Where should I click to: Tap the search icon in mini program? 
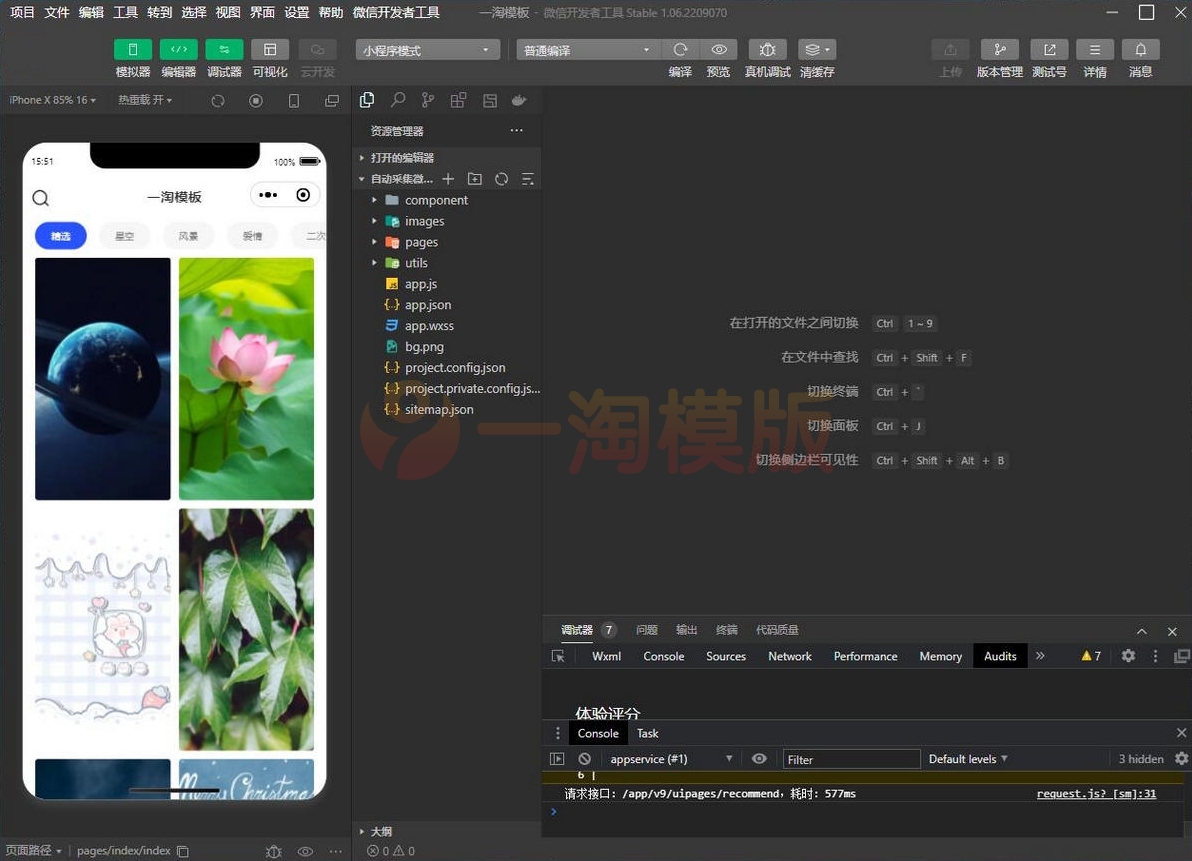point(41,198)
